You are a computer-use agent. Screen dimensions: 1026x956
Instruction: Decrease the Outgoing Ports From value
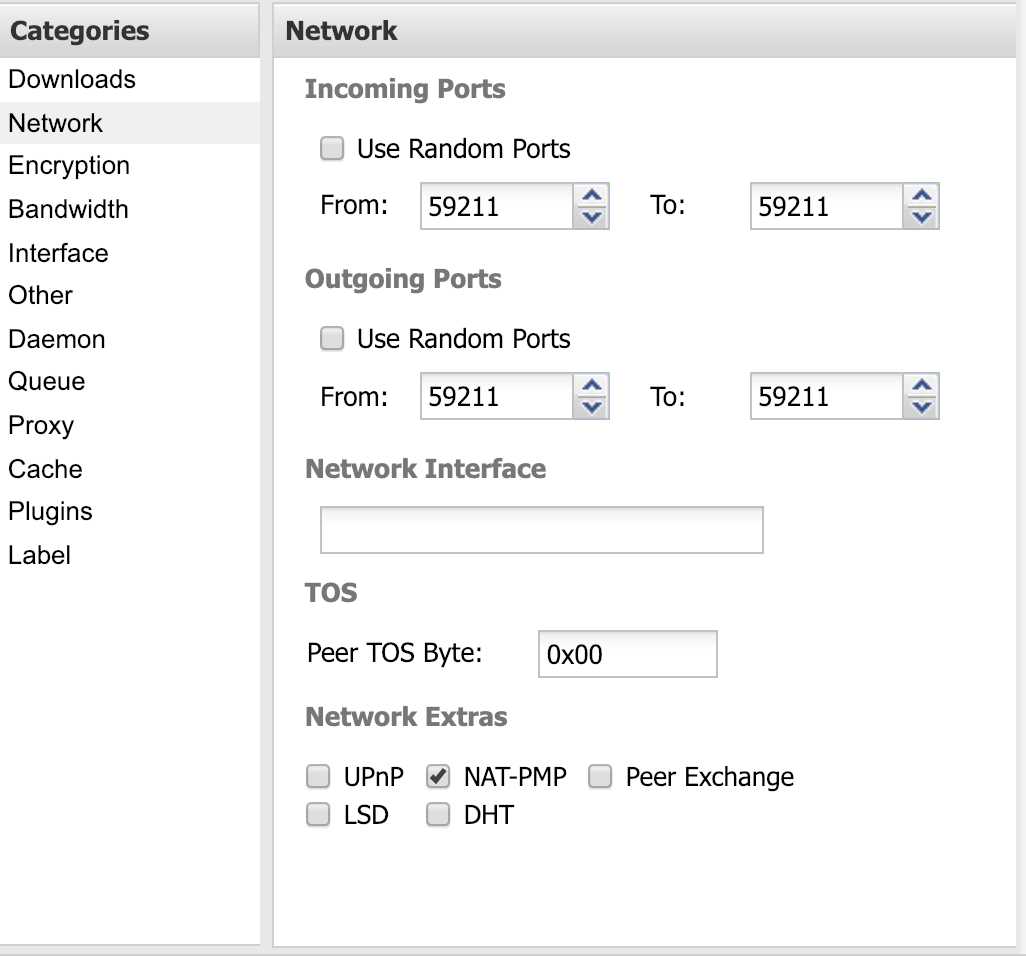[x=592, y=406]
